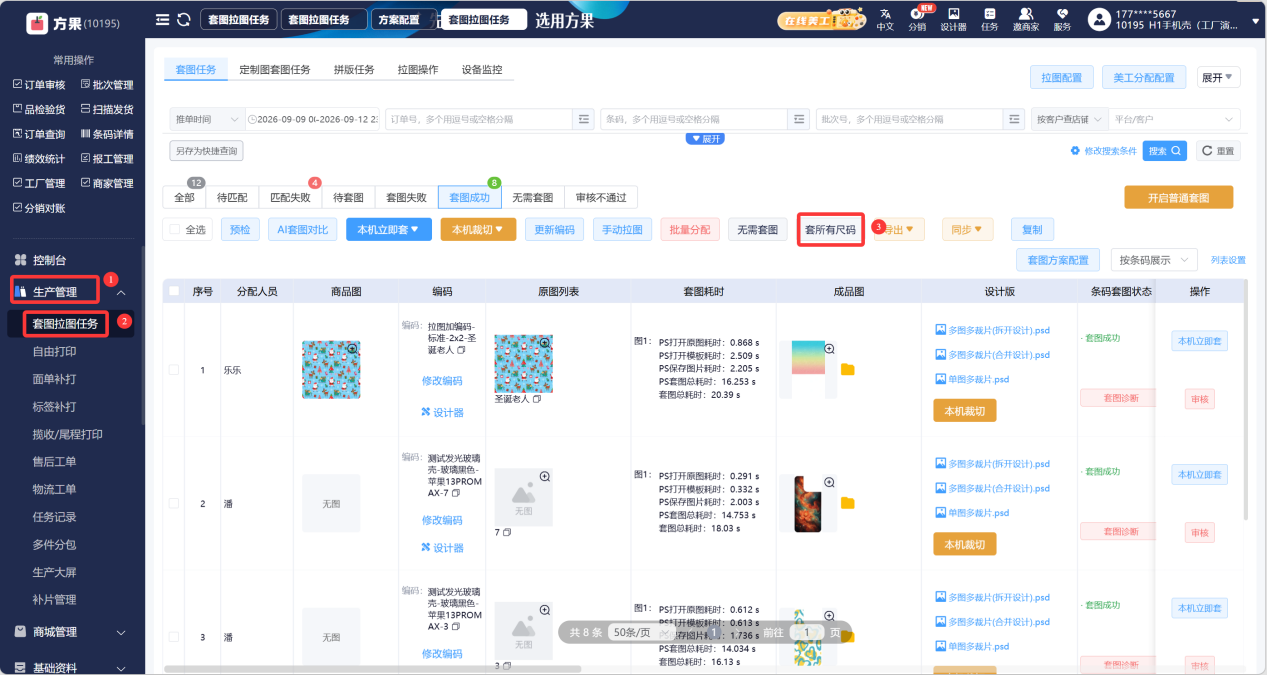
Task: Expand filters with the blue 展开 toggle
Action: pos(705,138)
